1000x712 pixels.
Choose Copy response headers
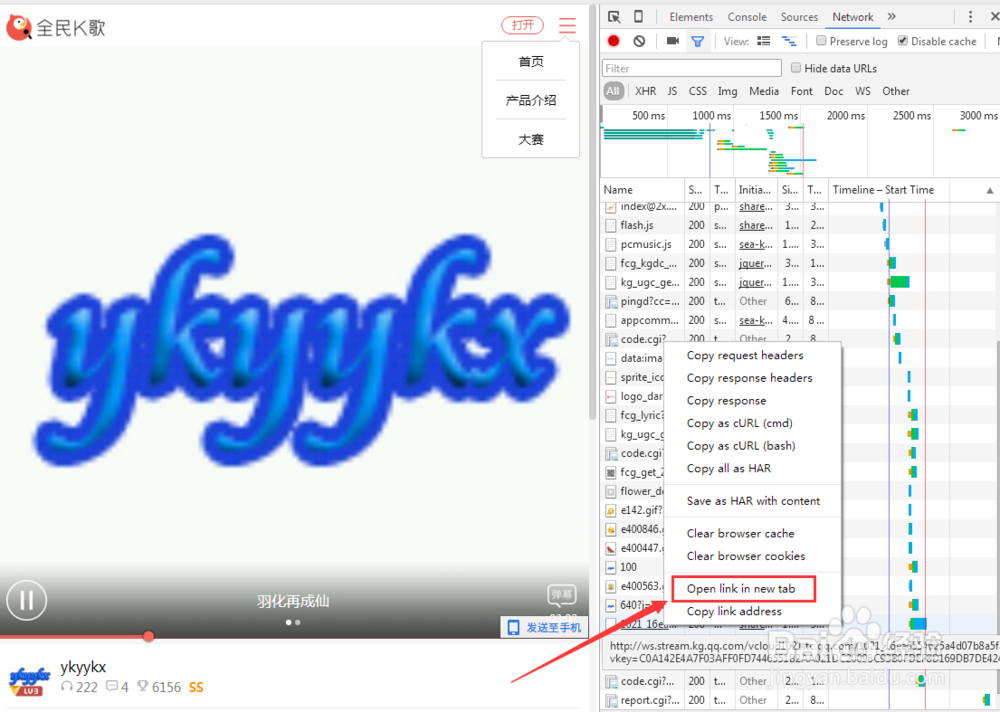click(749, 378)
